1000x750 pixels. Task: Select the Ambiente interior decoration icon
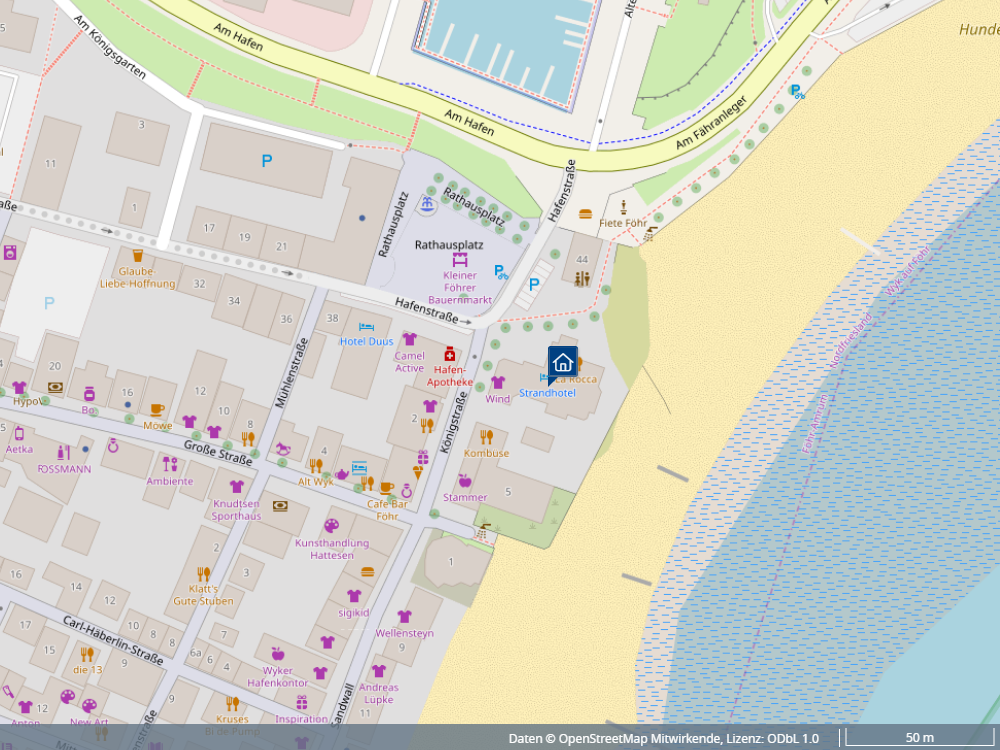pos(170,464)
